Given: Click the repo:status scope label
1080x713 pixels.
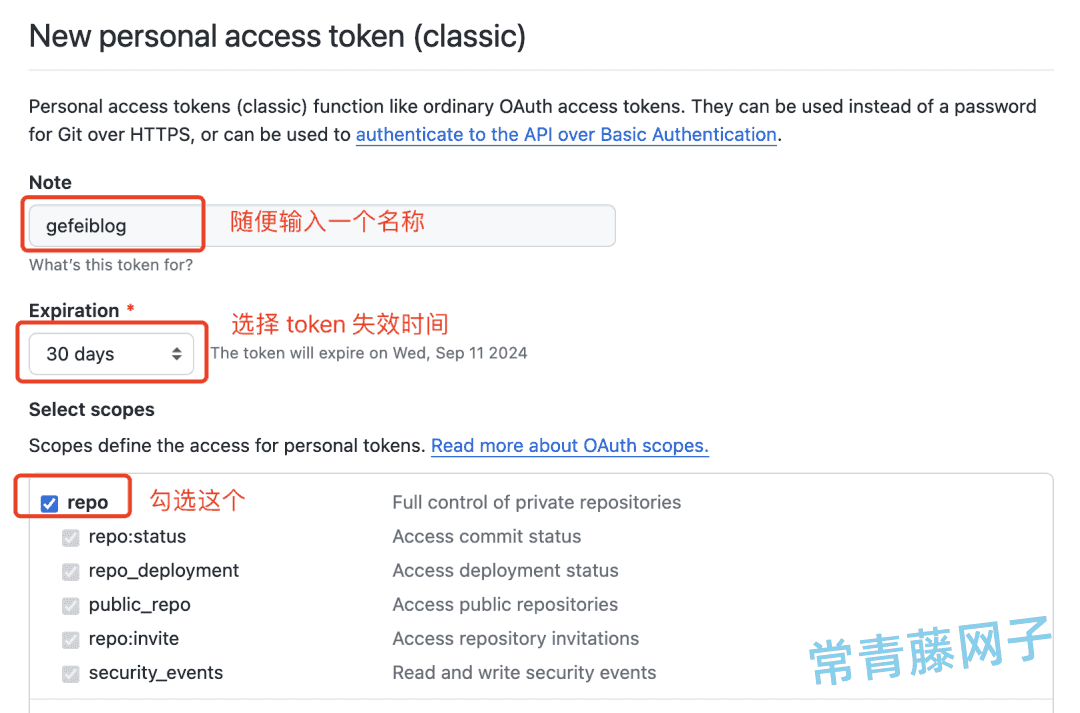Looking at the screenshot, I should tap(137, 537).
